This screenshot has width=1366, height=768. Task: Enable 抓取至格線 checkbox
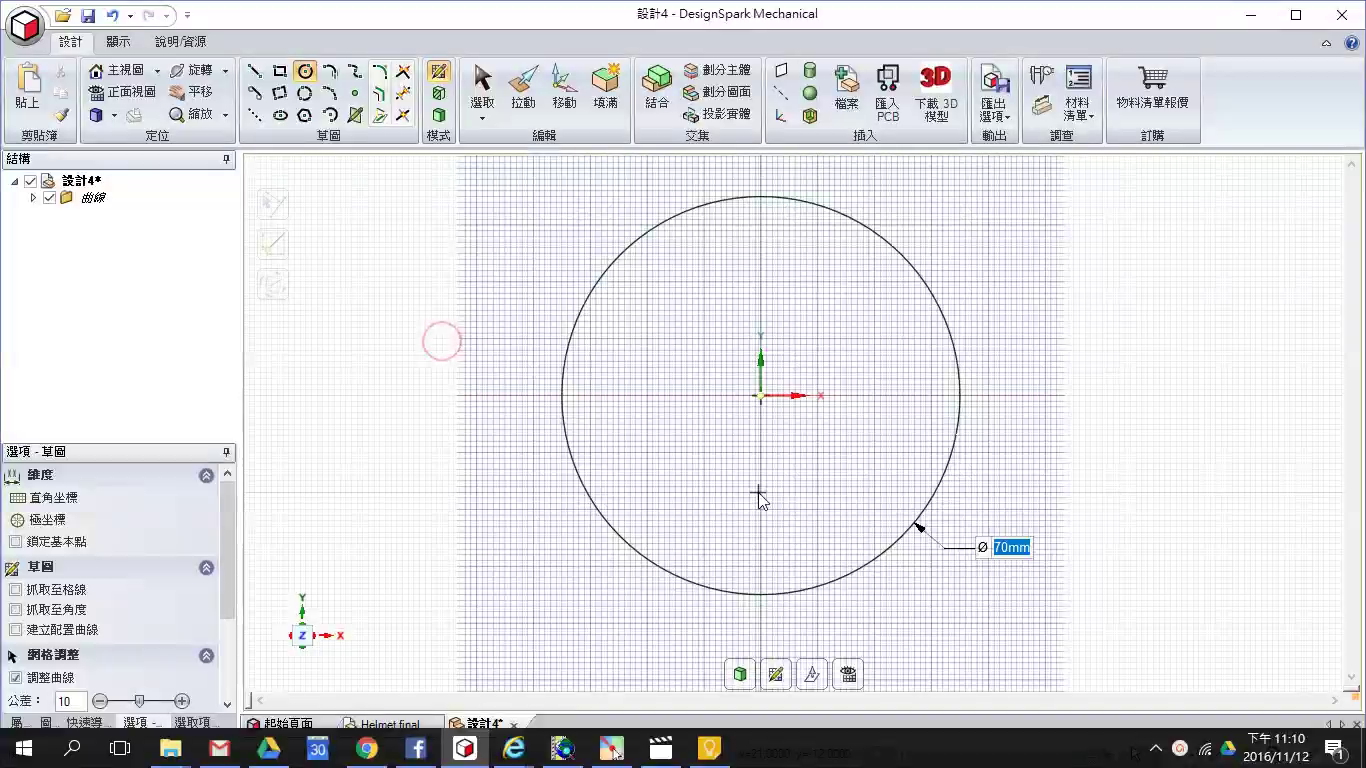click(15, 590)
